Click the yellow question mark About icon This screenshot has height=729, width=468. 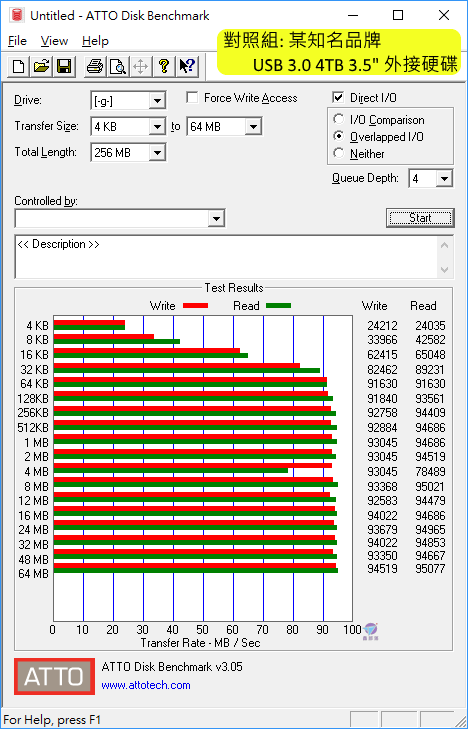(163, 66)
